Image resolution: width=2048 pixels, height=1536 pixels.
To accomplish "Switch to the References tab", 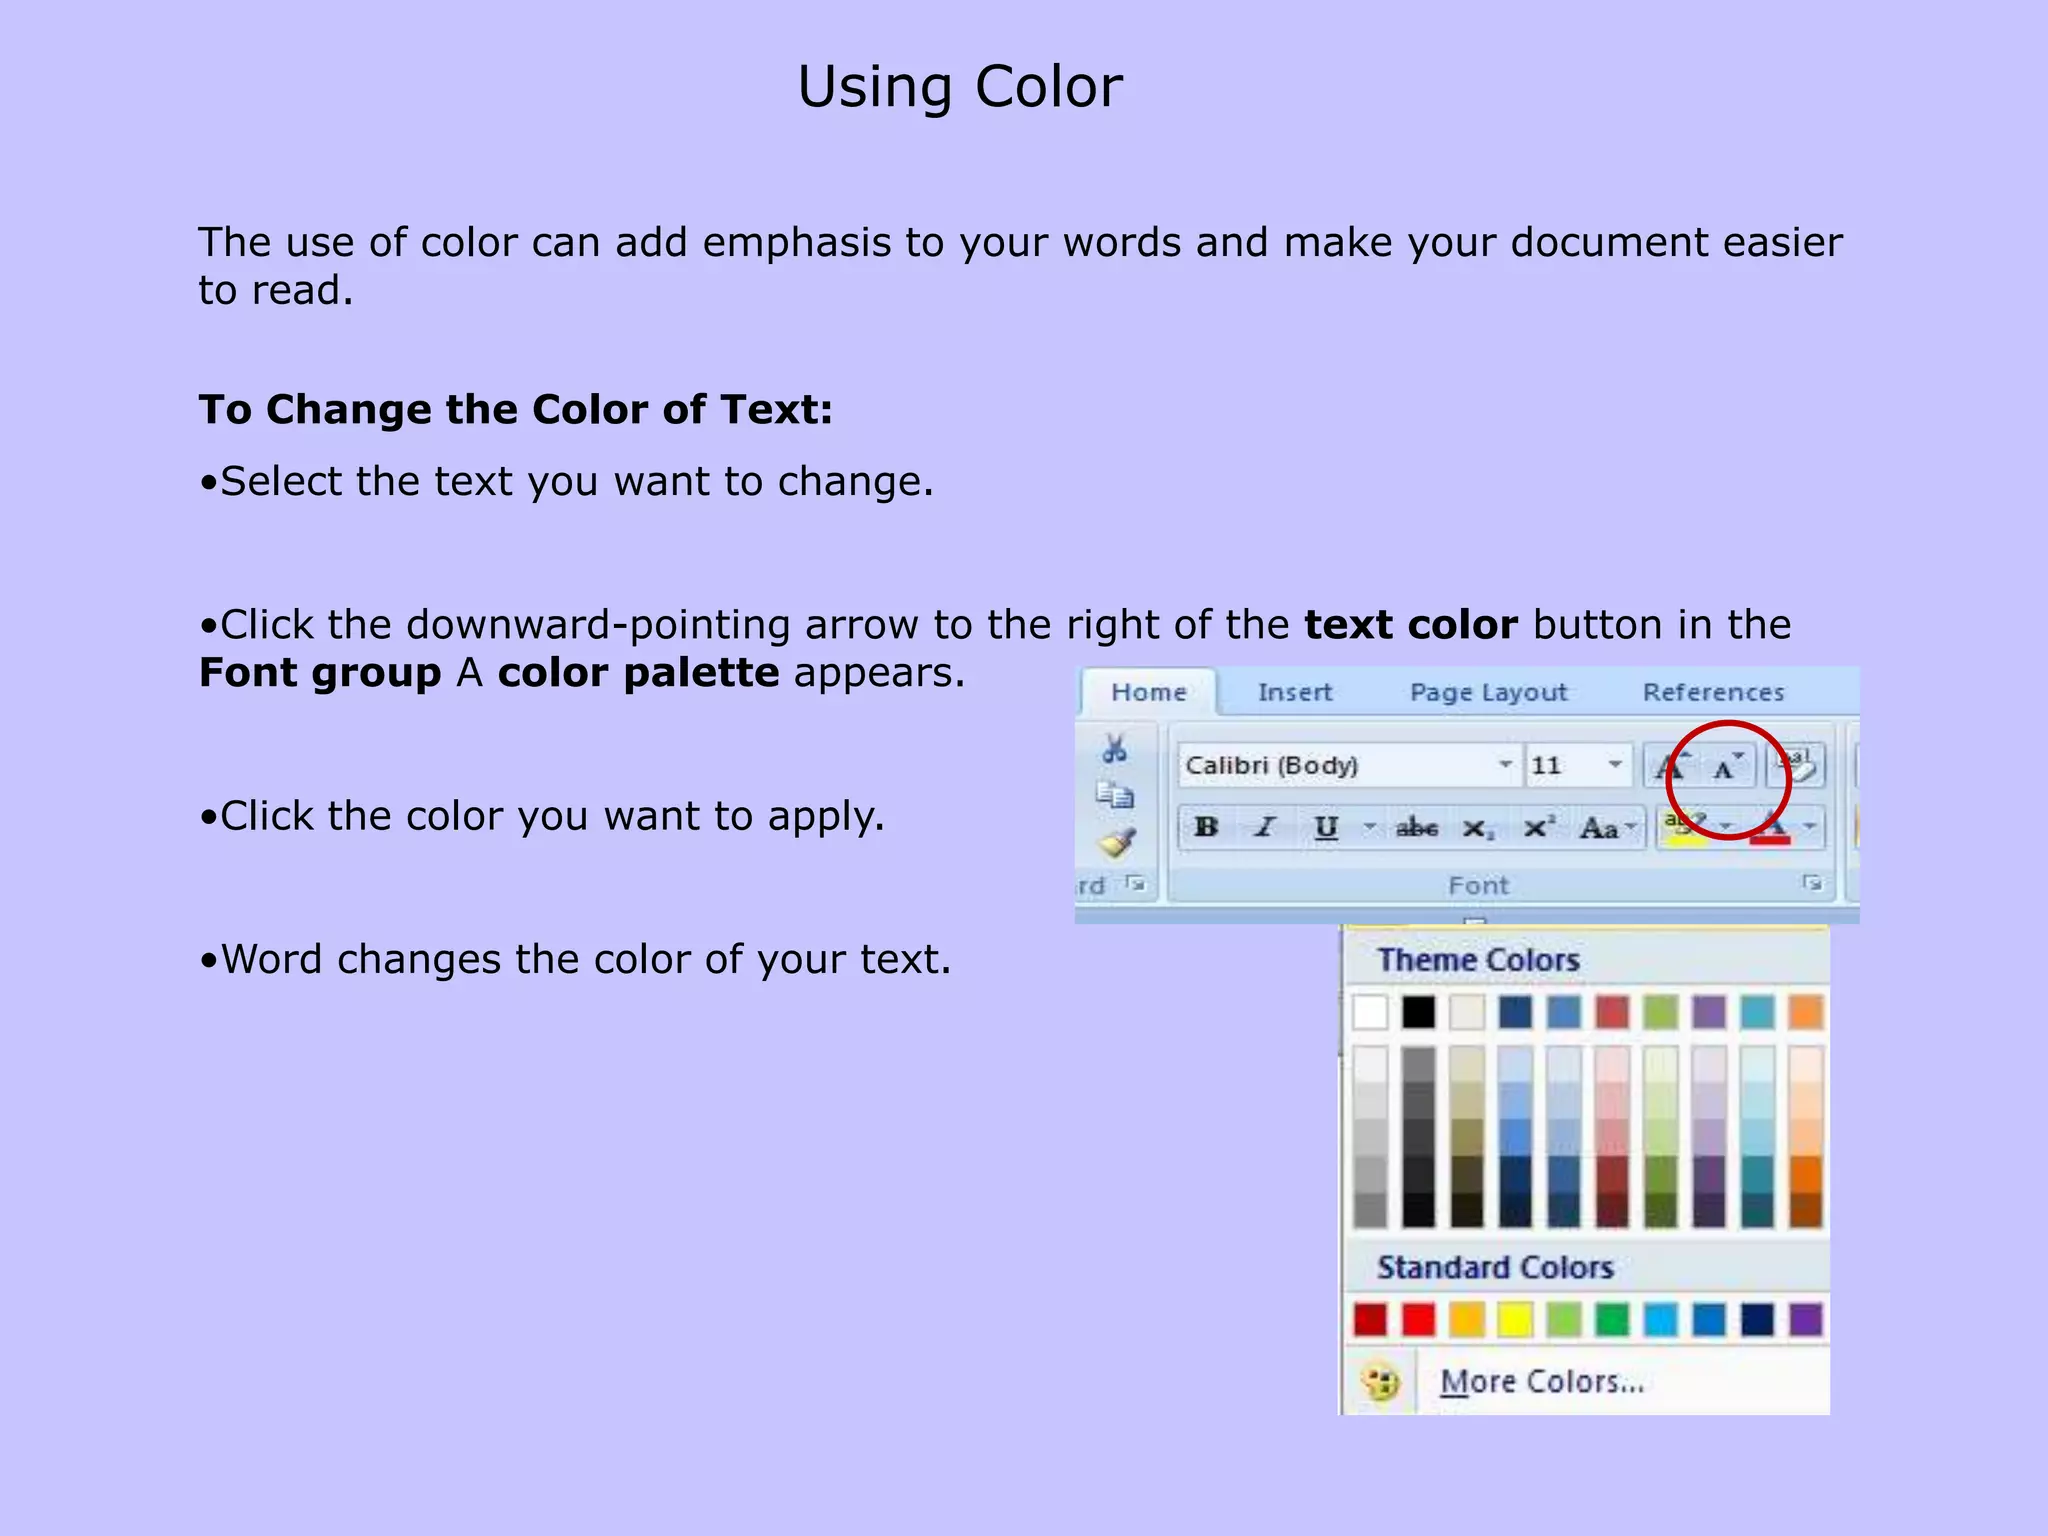I will 1713,692.
